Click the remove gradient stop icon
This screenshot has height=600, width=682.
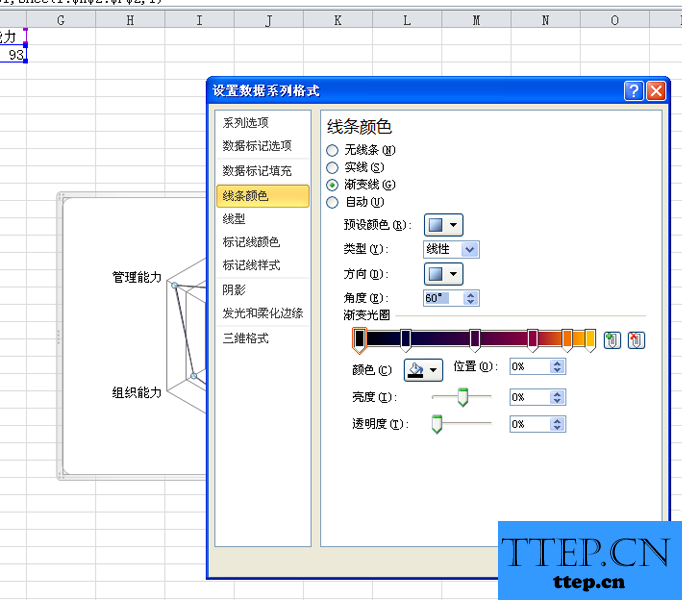(x=636, y=340)
